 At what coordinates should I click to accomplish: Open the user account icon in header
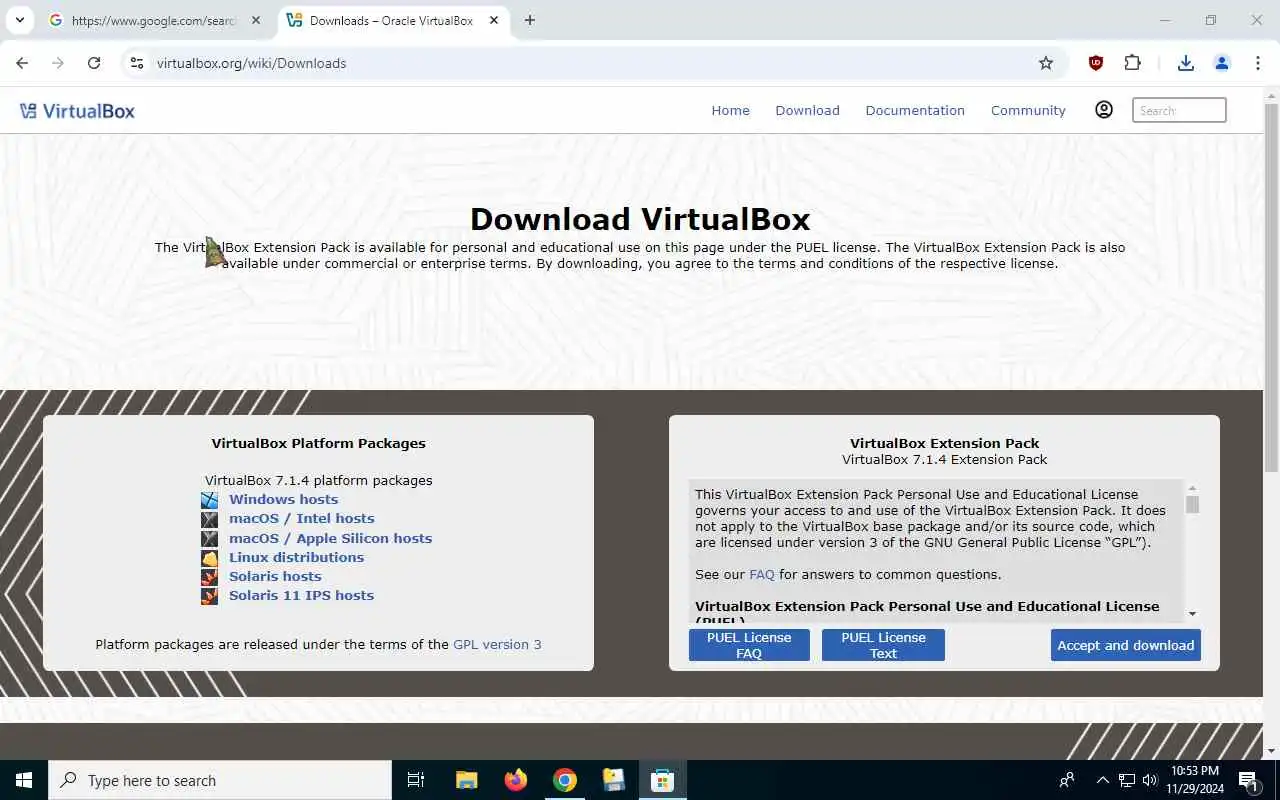[x=1104, y=110]
